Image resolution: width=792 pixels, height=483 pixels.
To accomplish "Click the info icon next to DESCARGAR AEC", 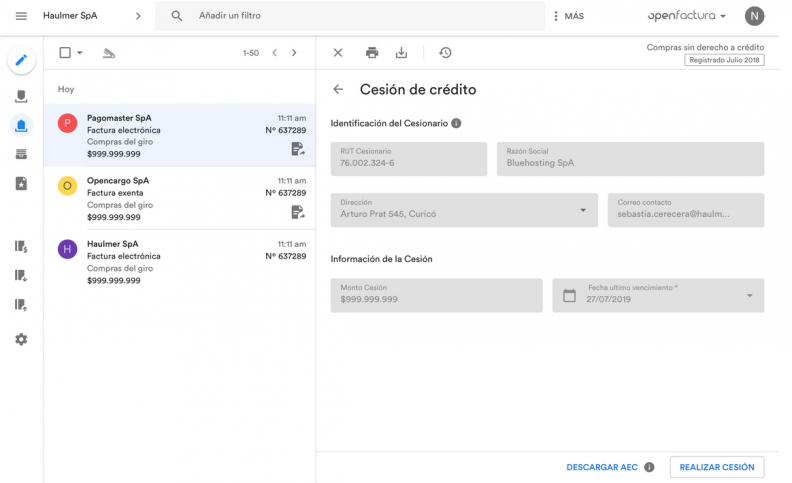I will point(650,467).
